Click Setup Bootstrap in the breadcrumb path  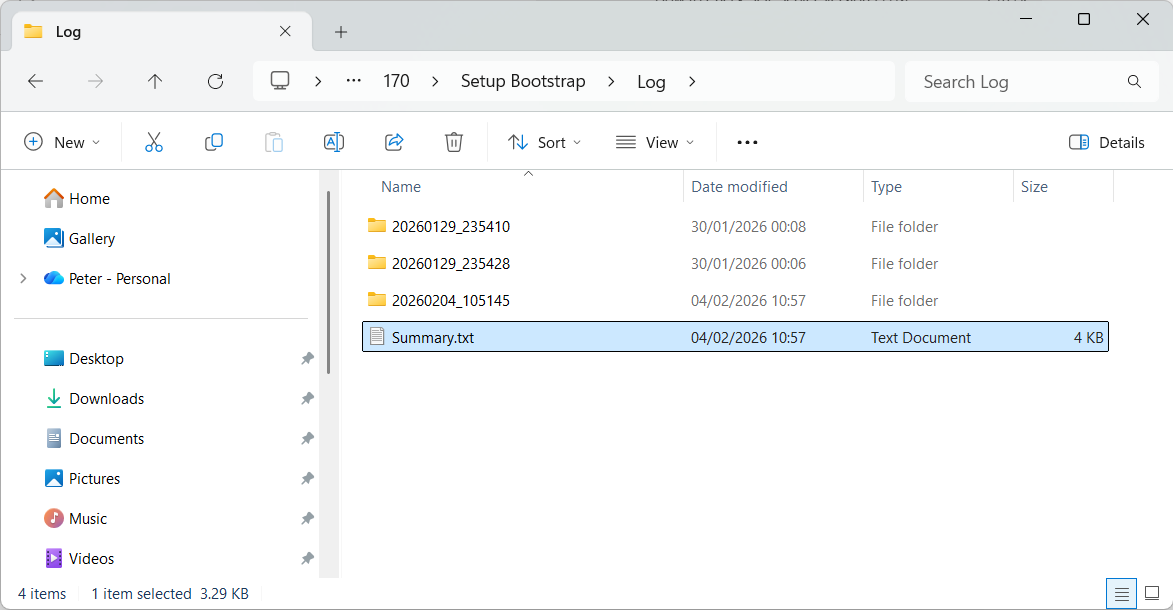click(523, 82)
